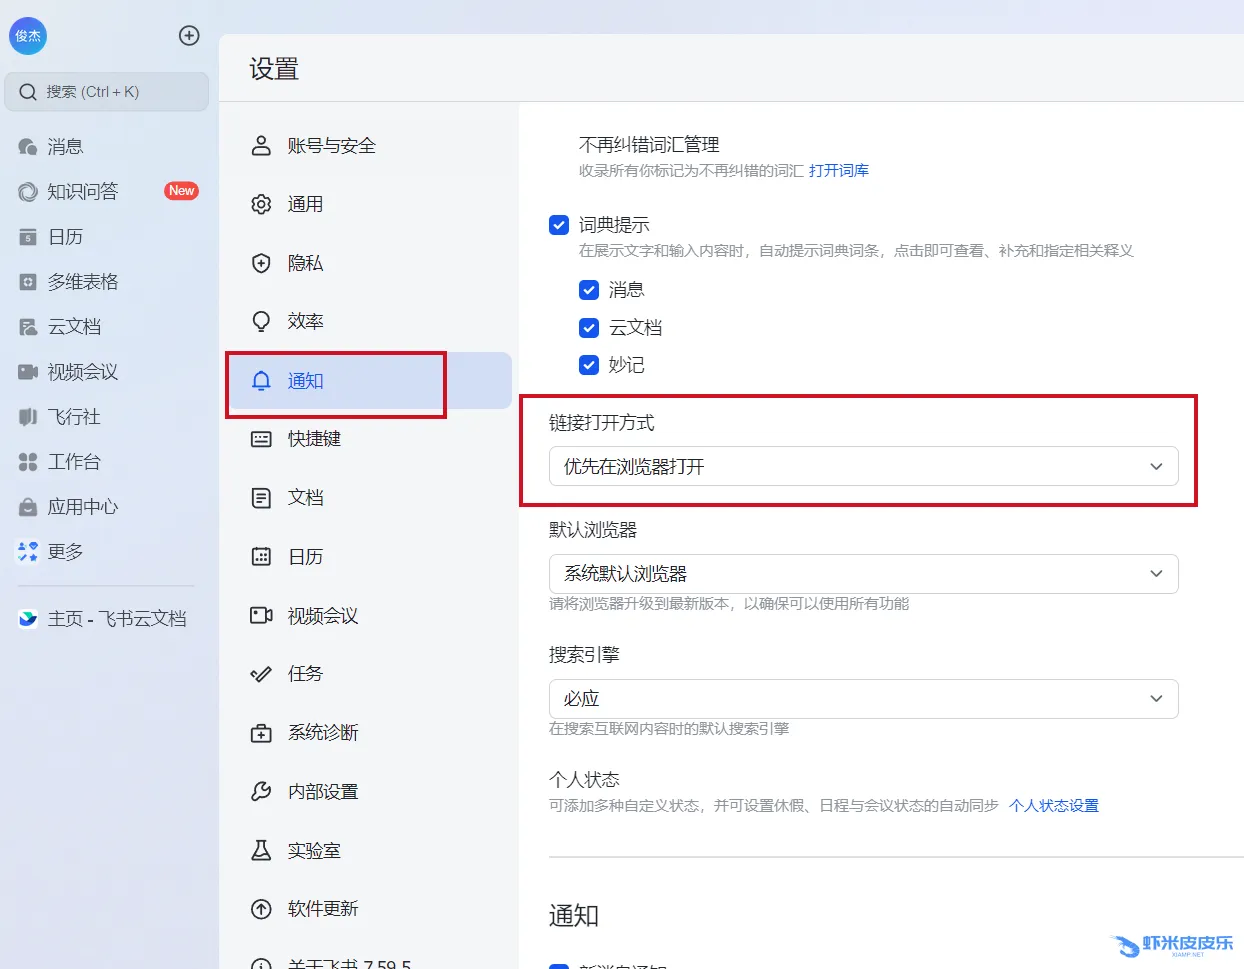Expand the 搜索引擎 dropdown showing 必应

click(863, 699)
